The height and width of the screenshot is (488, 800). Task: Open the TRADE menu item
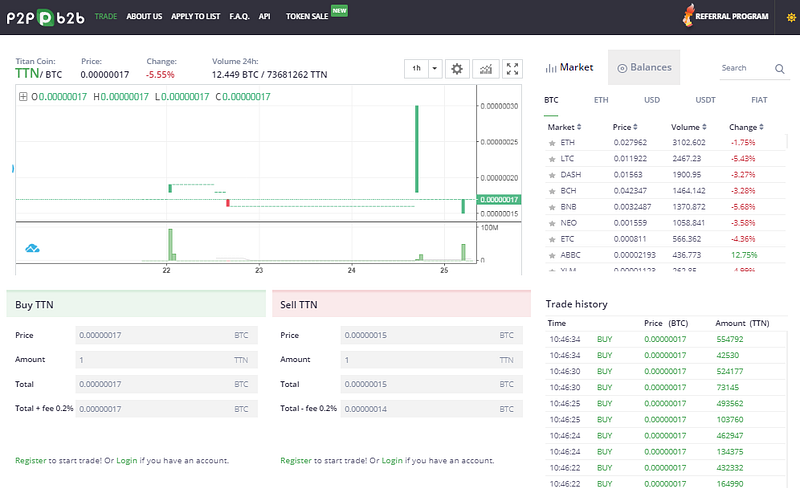pos(106,16)
